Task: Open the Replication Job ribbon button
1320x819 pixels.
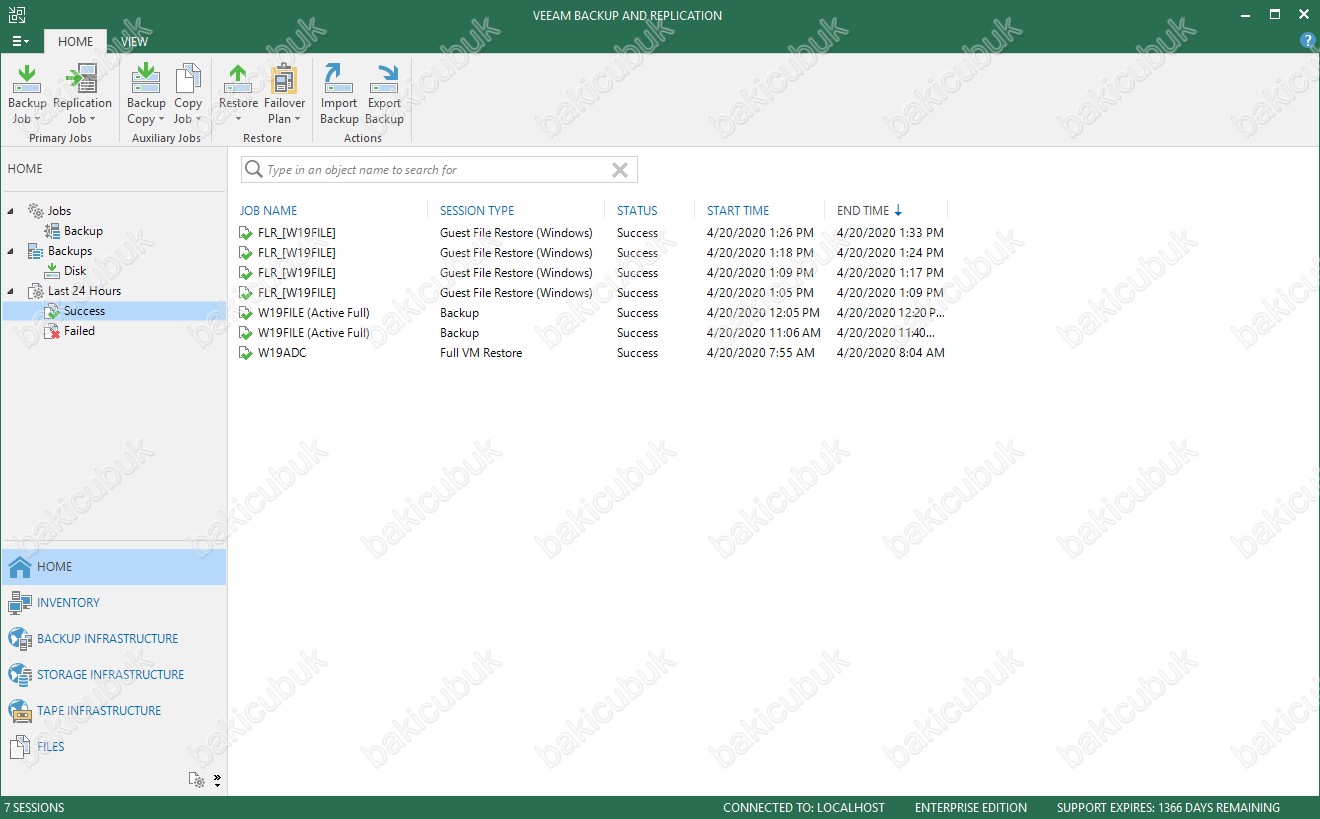Action: [x=82, y=95]
